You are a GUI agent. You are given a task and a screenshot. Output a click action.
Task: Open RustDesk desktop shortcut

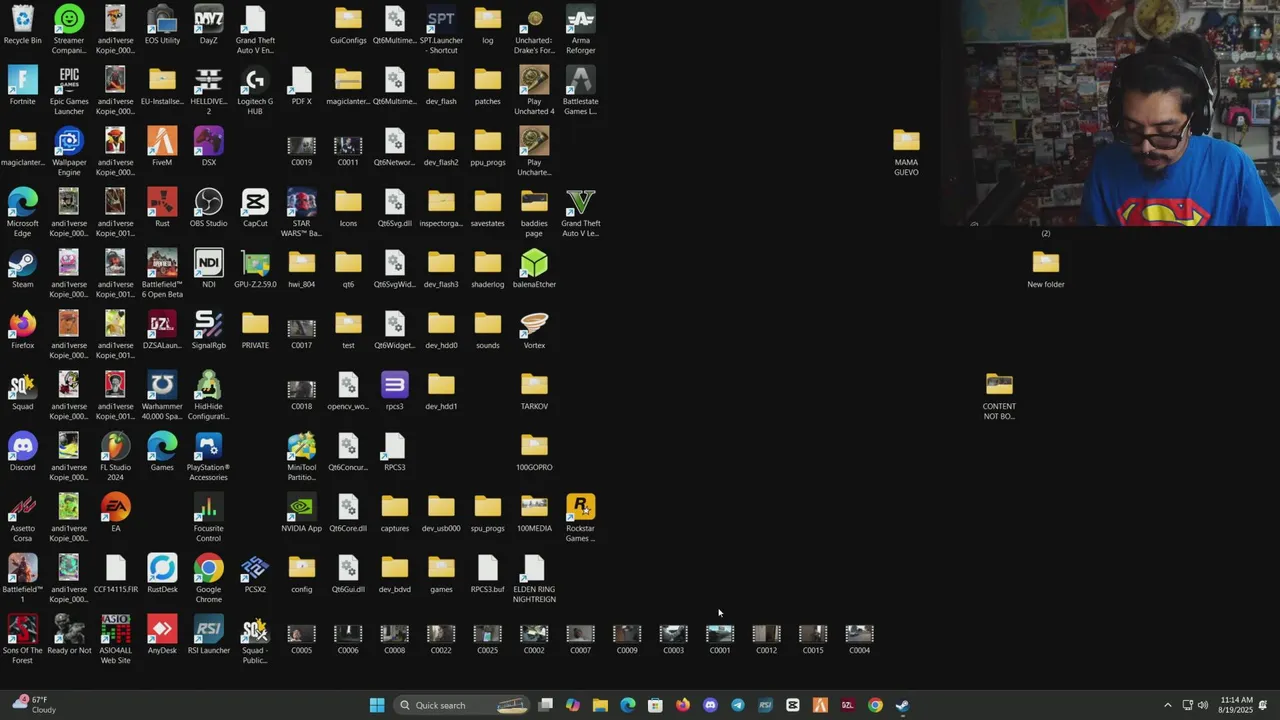(x=162, y=574)
